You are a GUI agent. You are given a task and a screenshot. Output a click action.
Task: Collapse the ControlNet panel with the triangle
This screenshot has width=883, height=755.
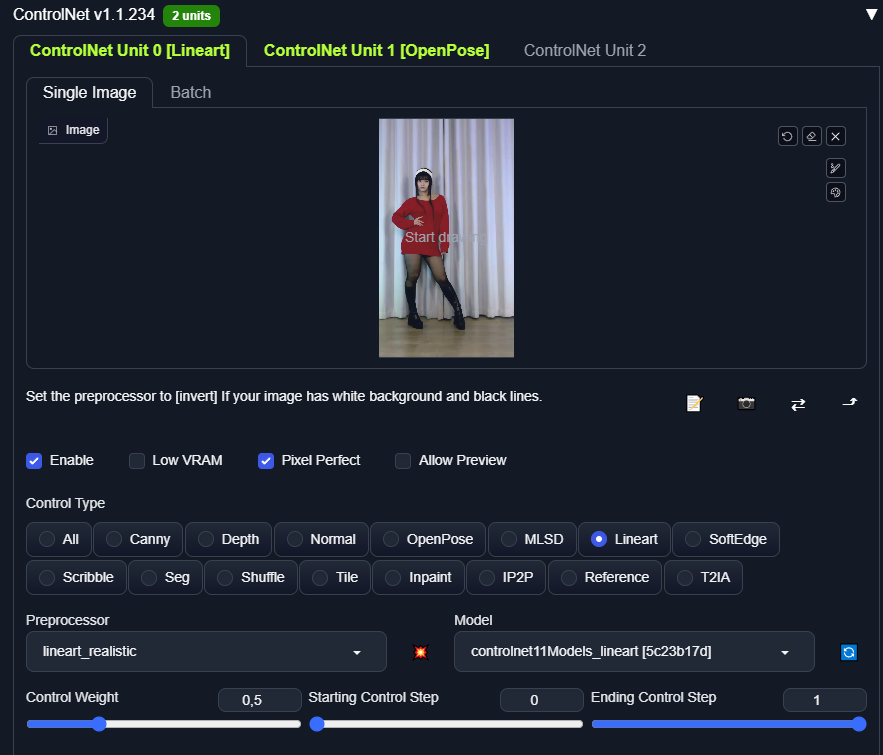(x=872, y=14)
